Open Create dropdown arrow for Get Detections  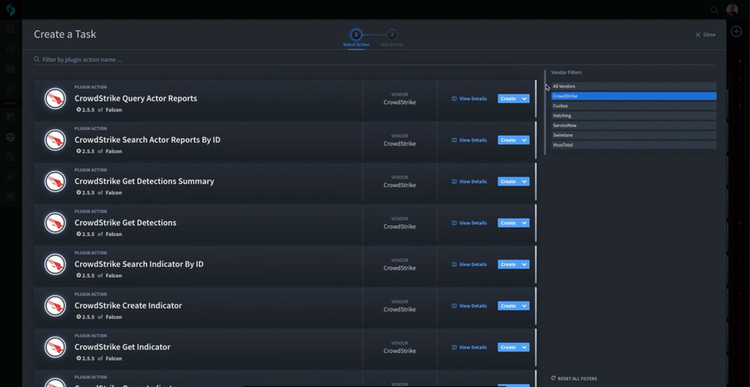(524, 223)
